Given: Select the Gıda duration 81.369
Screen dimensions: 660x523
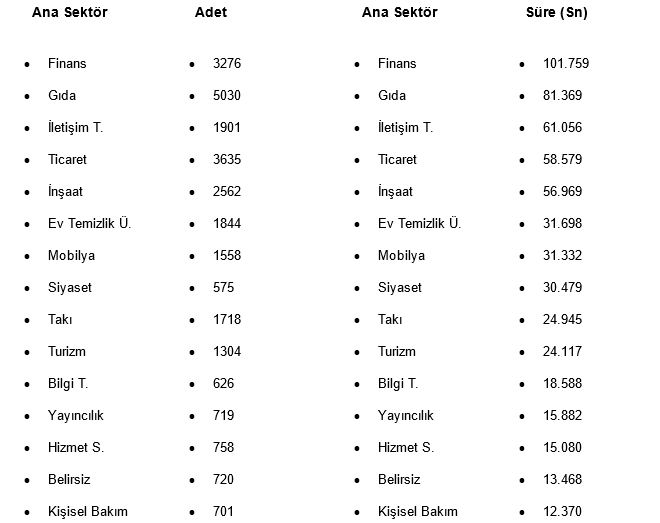Looking at the screenshot, I should (x=563, y=96).
